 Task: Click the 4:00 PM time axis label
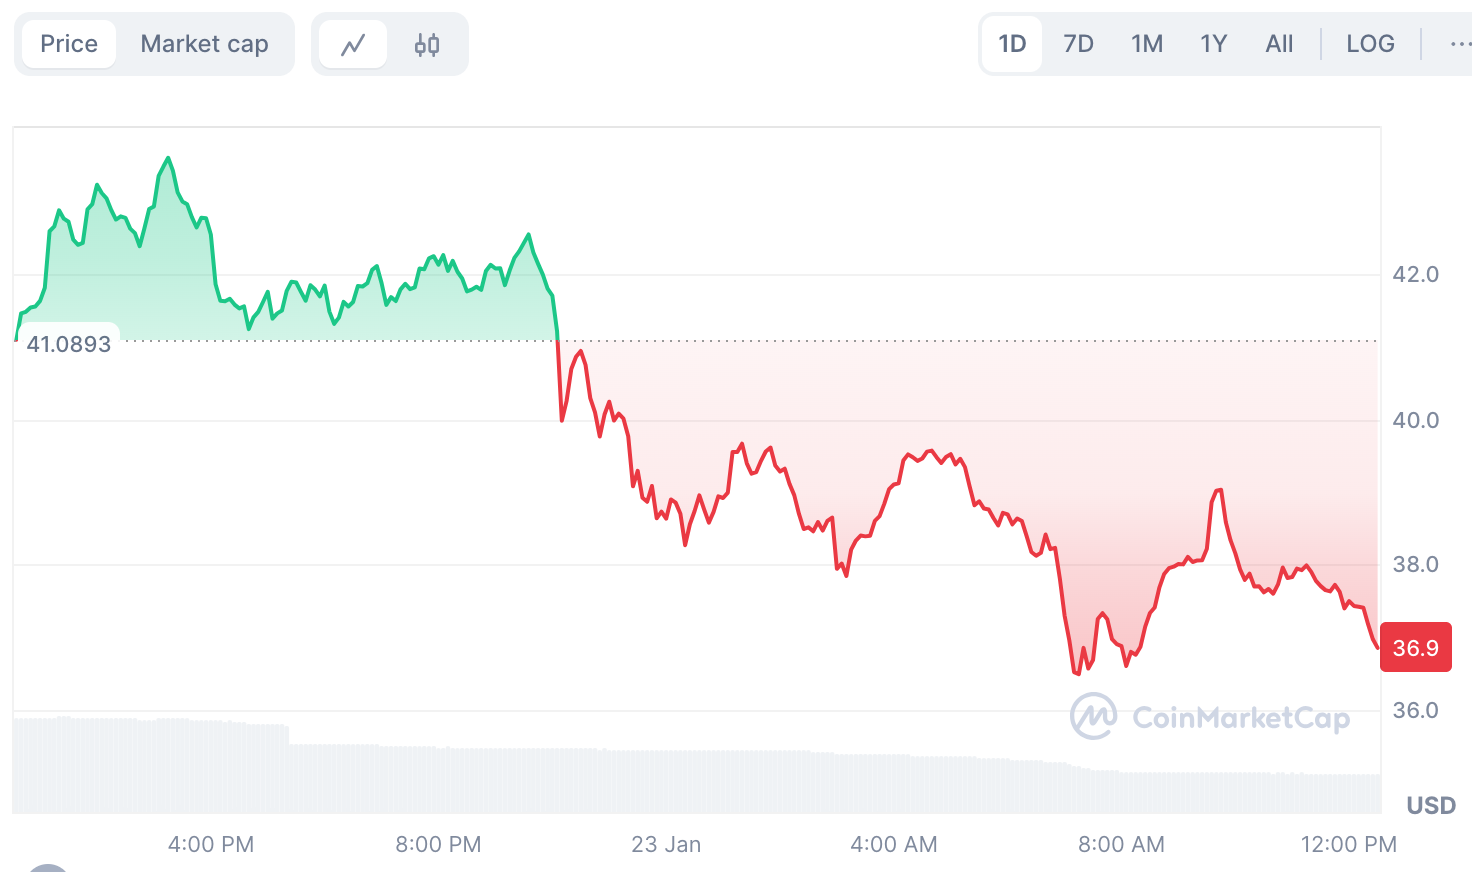coord(211,844)
